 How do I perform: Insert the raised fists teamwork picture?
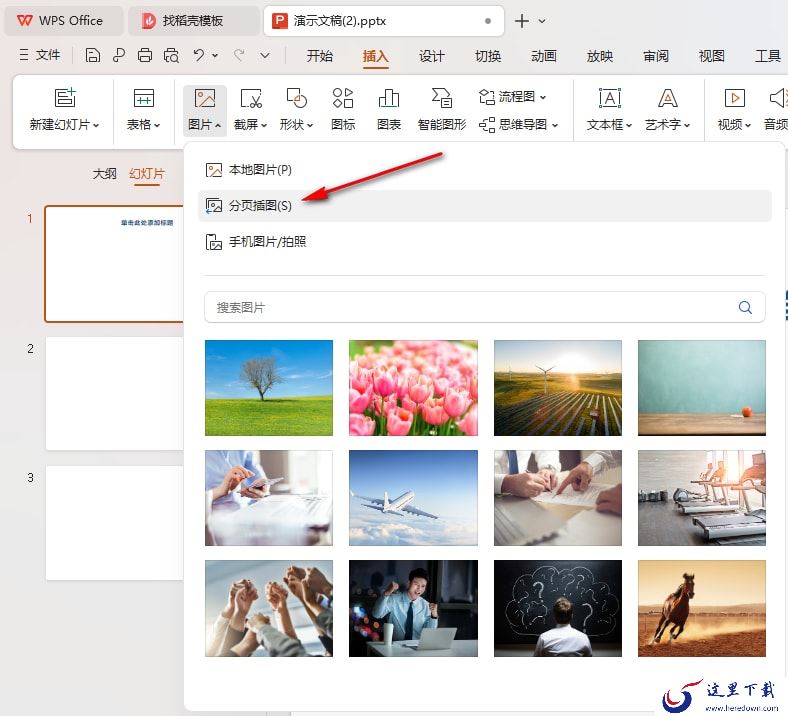pyautogui.click(x=269, y=608)
